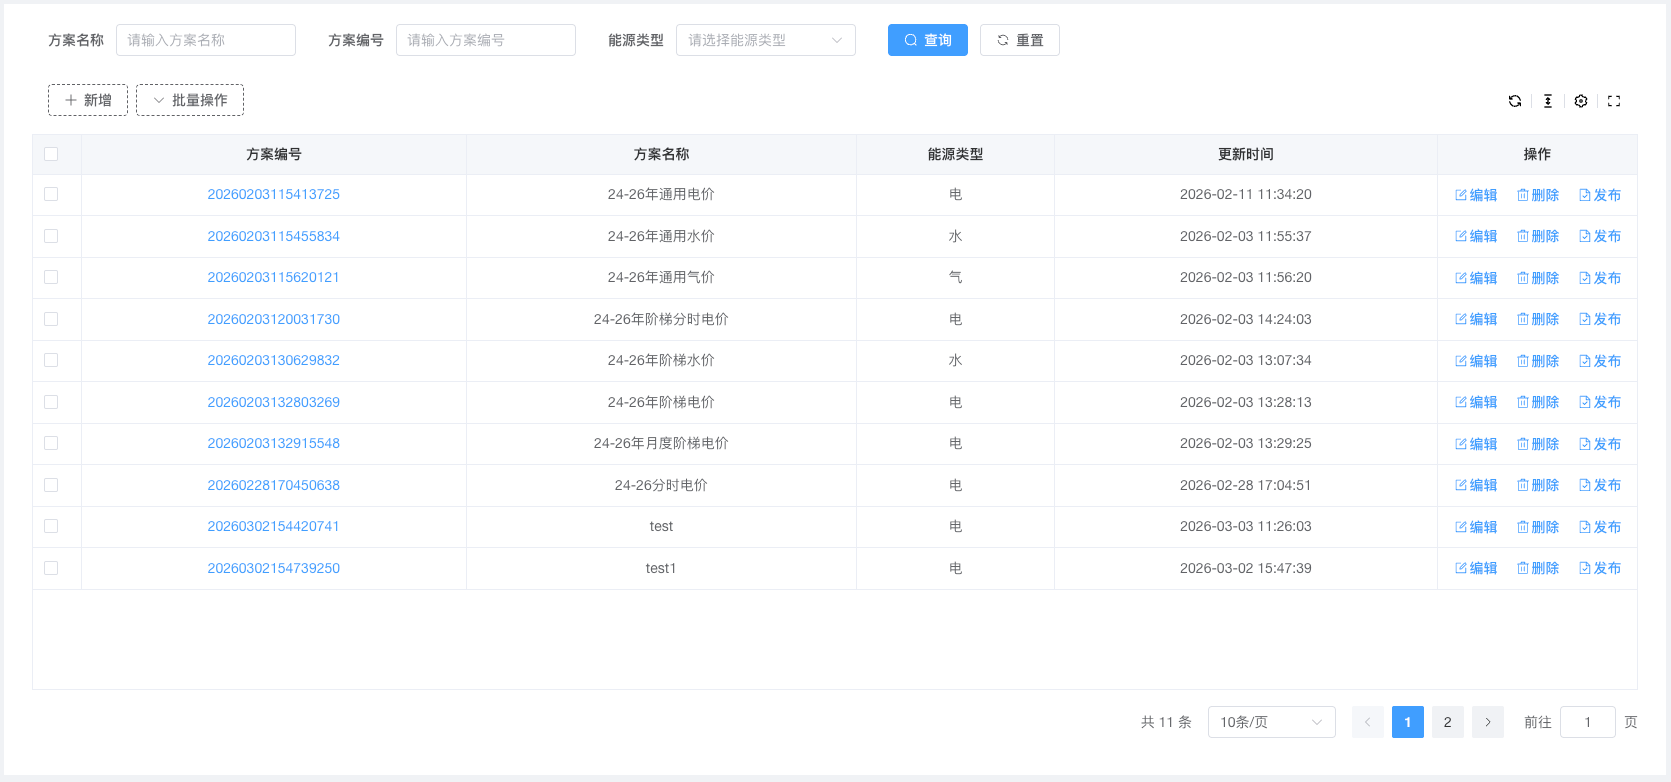Check row 20260302154420741

(x=51, y=526)
